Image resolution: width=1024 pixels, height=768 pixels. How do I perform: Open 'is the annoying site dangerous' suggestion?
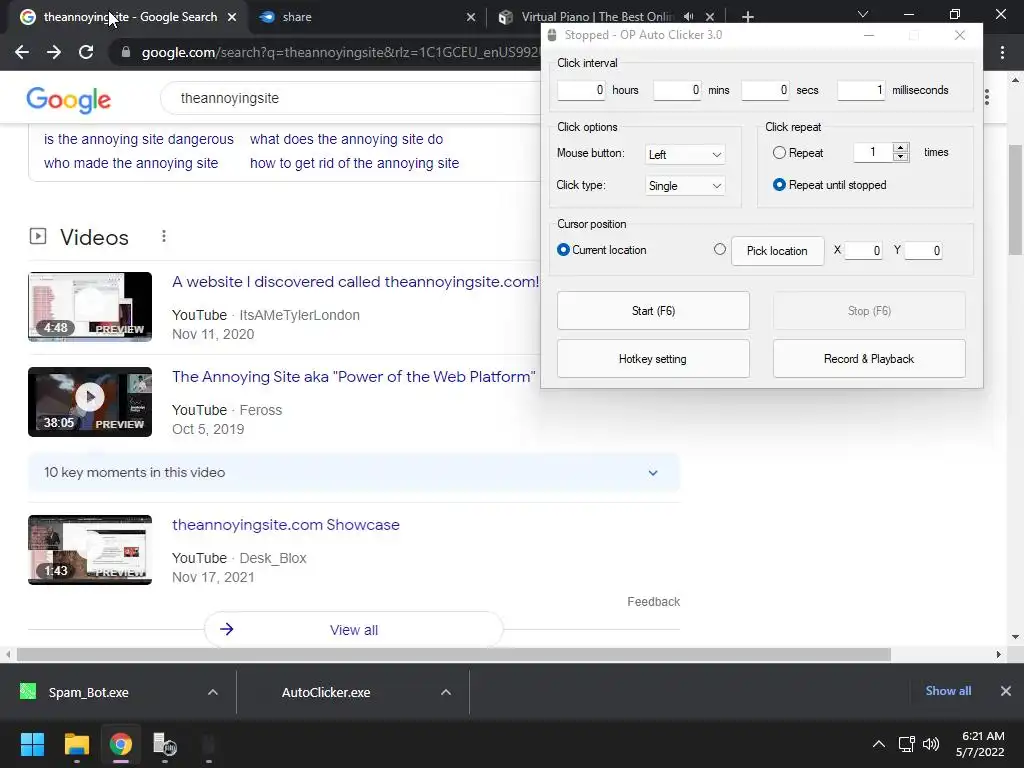(x=138, y=139)
